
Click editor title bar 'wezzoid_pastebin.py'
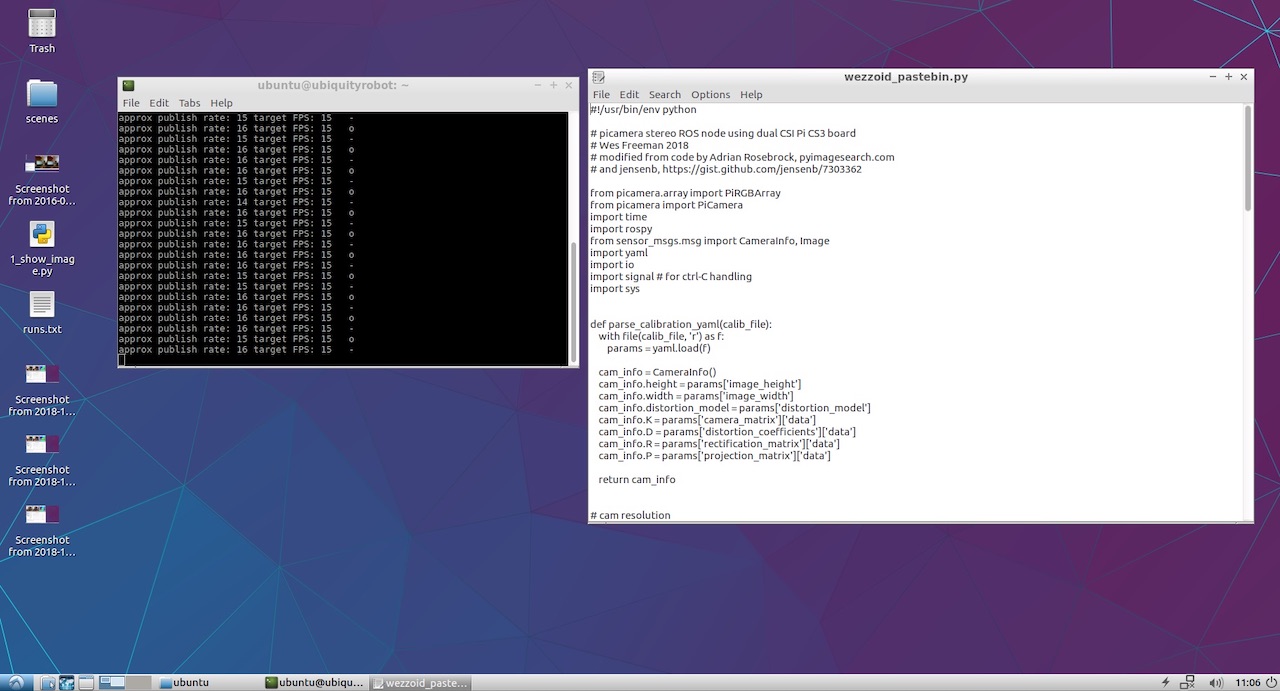pos(906,77)
